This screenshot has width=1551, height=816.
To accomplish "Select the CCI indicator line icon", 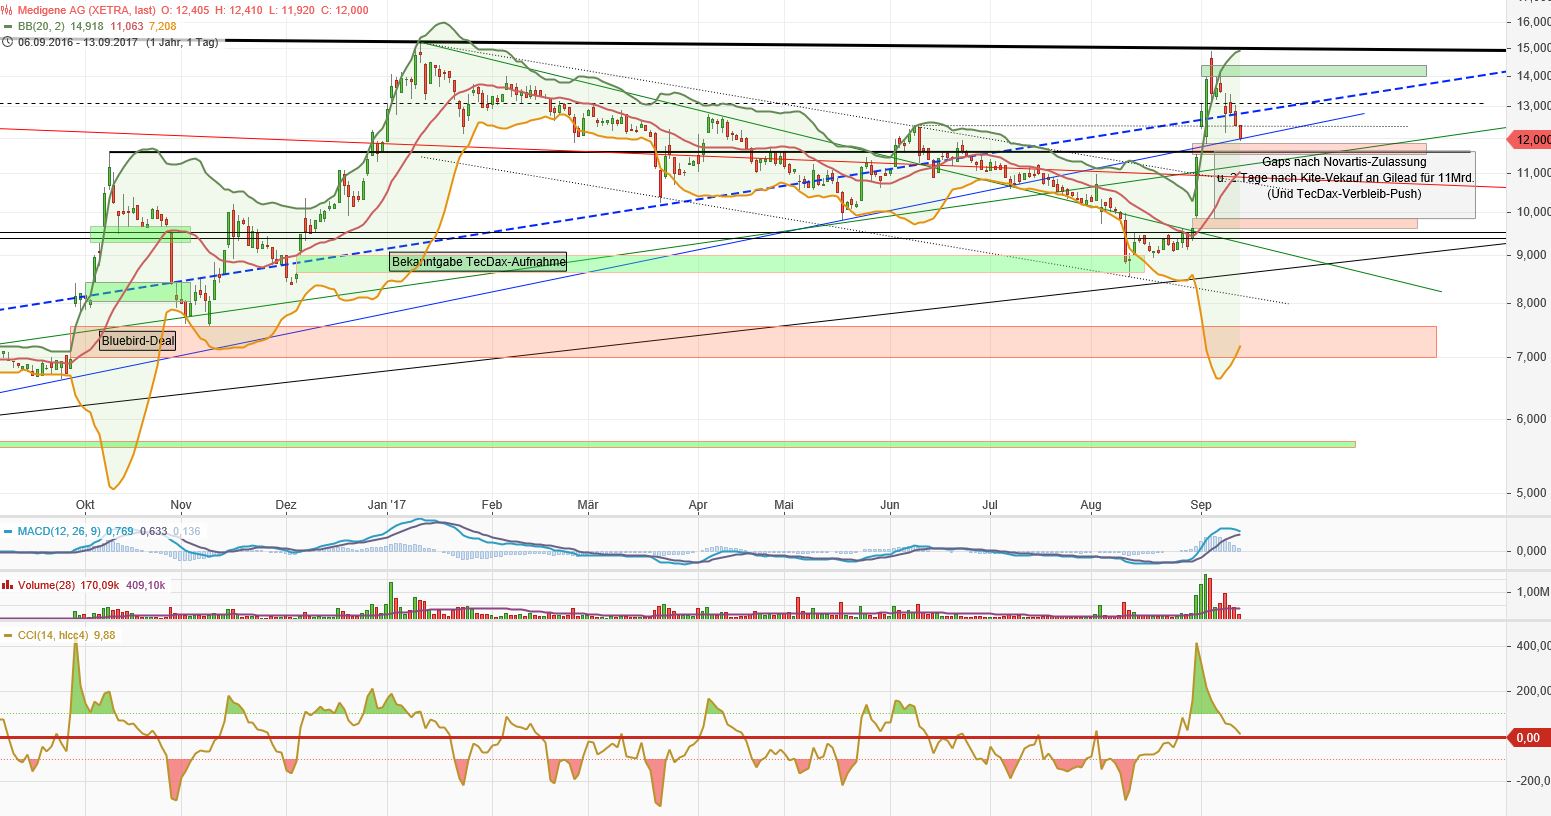I will tap(8, 635).
